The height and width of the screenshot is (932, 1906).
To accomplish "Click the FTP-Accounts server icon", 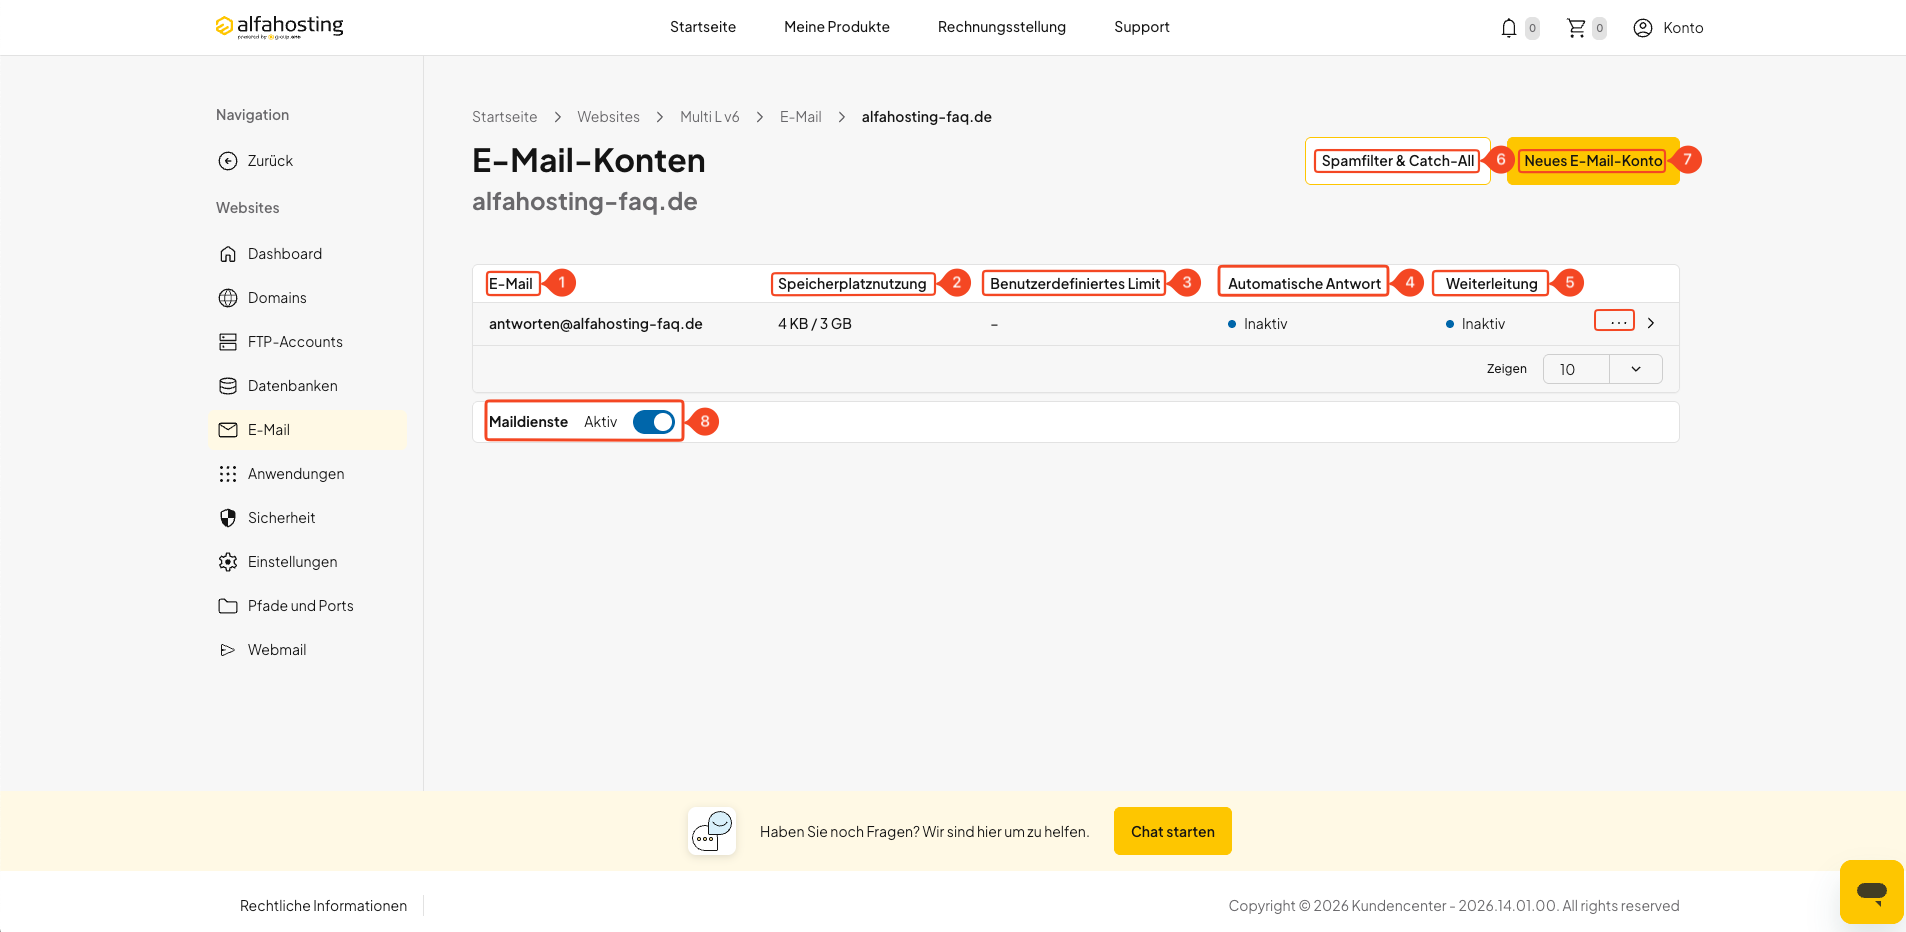I will click(x=228, y=342).
